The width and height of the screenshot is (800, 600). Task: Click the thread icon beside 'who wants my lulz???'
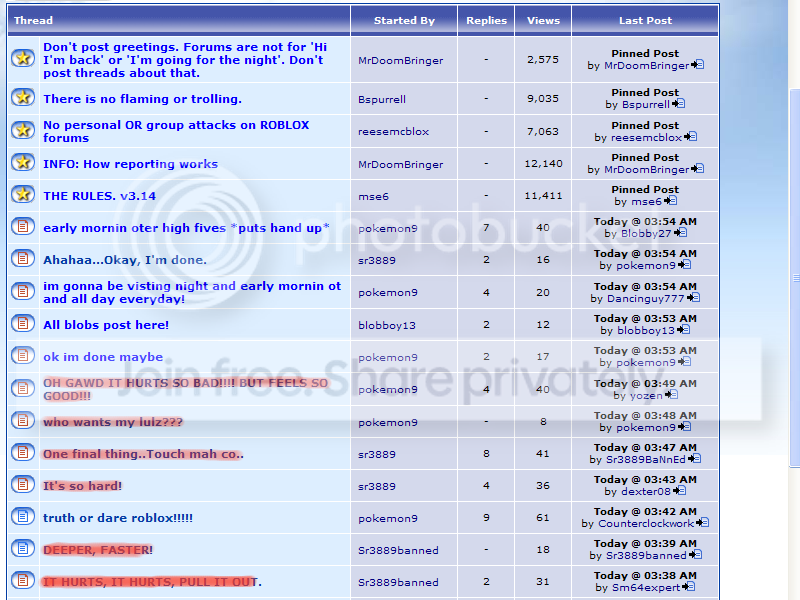pyautogui.click(x=23, y=420)
